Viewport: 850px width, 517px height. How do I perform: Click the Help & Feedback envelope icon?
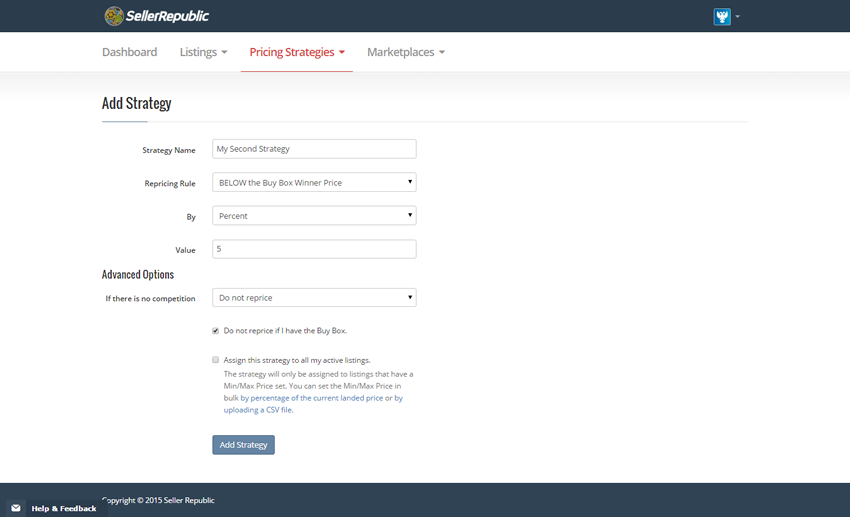[16, 508]
